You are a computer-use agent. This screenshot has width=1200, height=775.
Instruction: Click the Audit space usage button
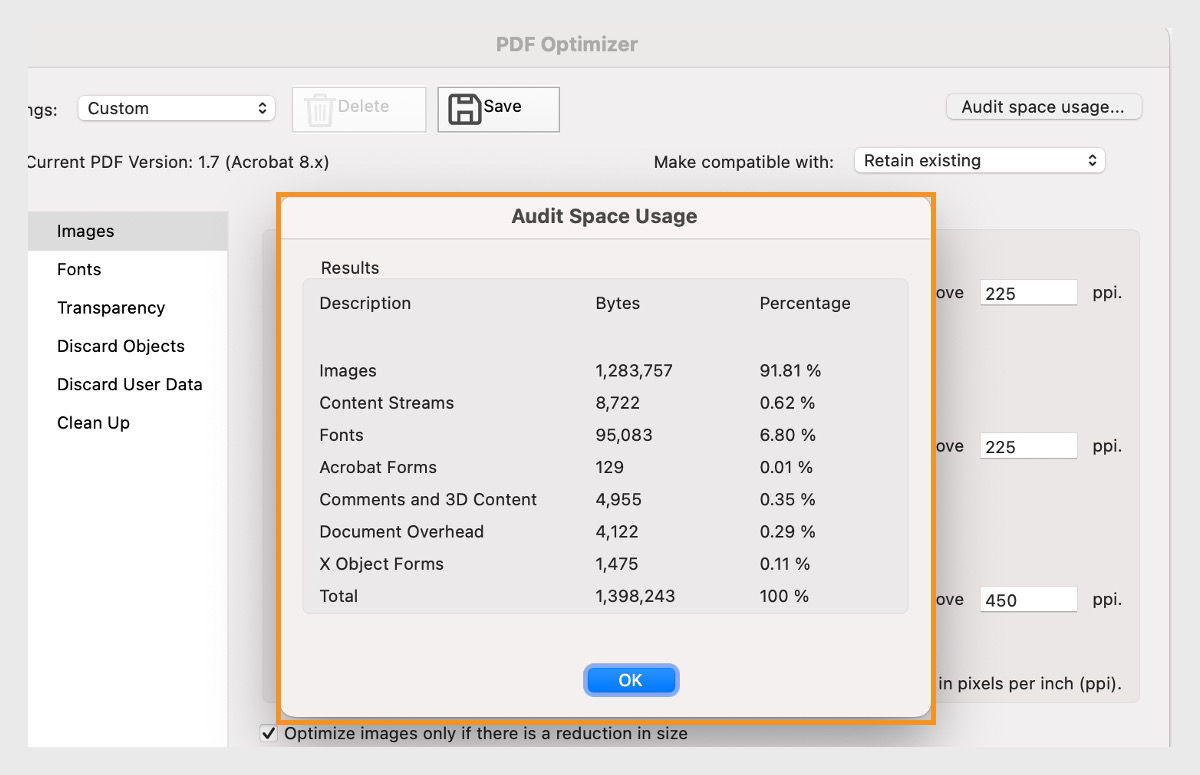click(x=1043, y=106)
